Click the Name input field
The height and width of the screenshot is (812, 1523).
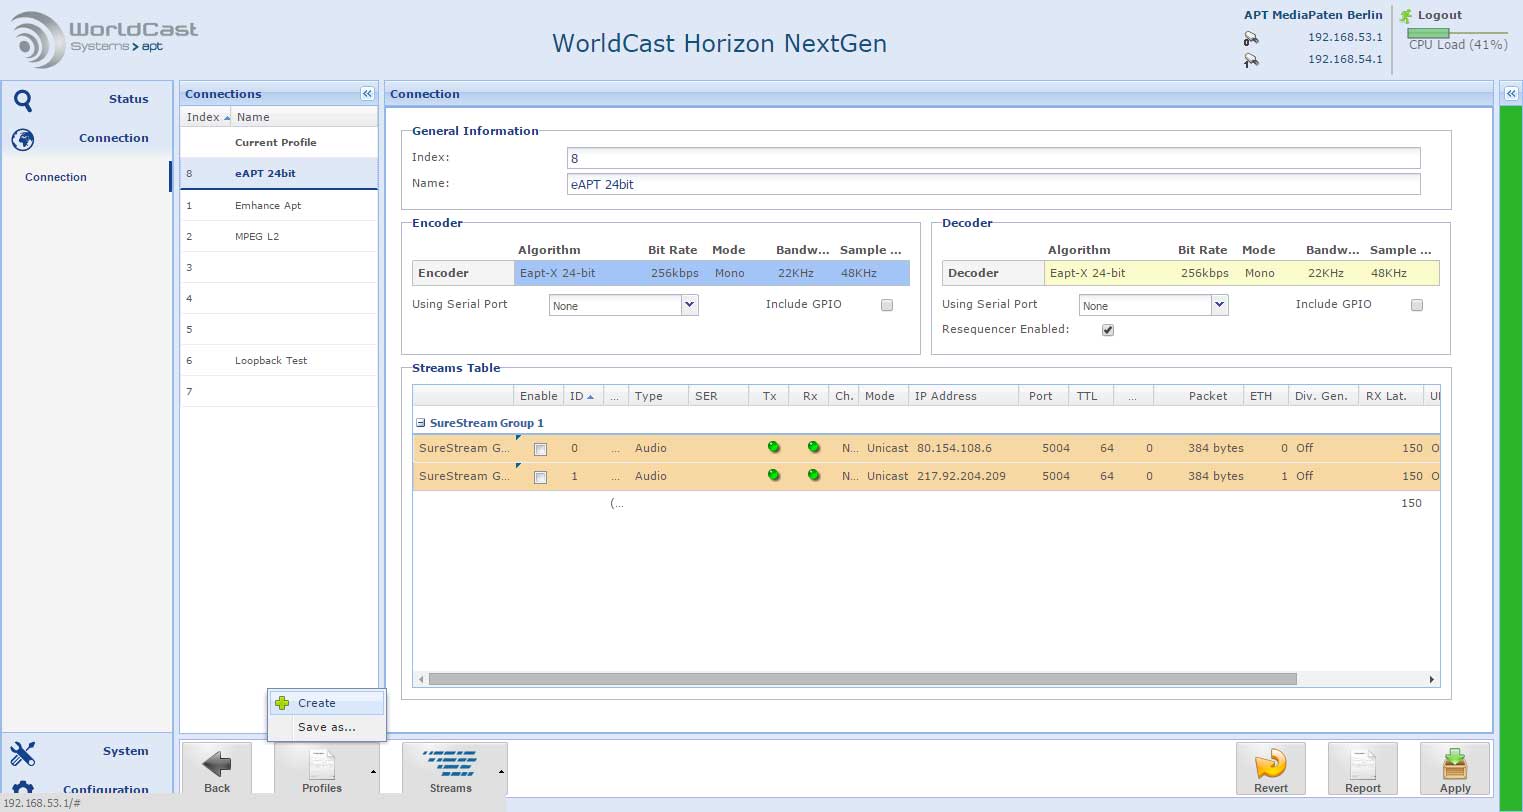tap(993, 184)
